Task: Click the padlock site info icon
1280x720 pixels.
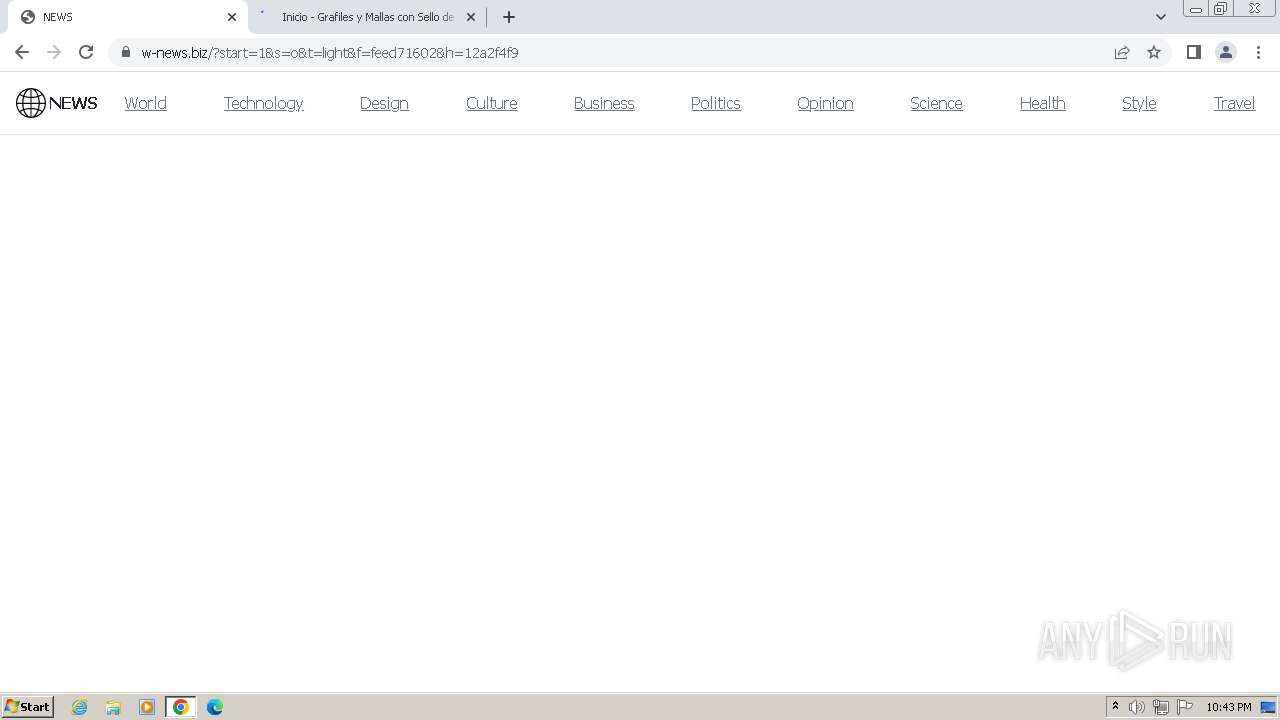Action: click(x=125, y=52)
